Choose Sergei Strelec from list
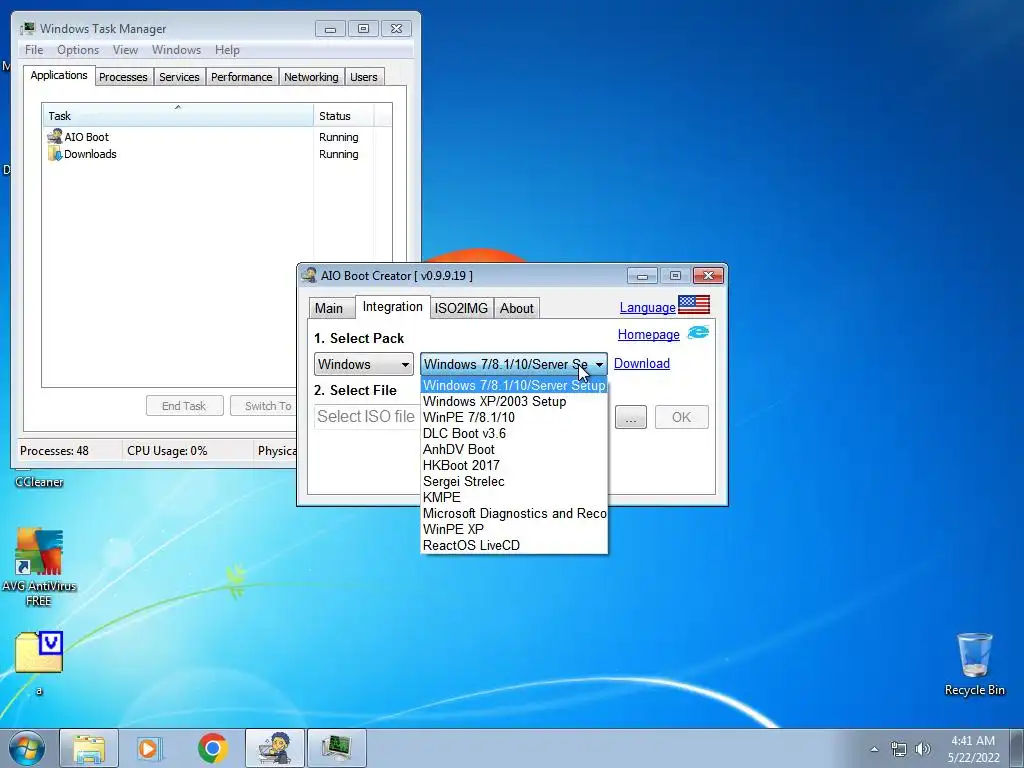Screen dimensions: 1024x768 tap(514, 481)
